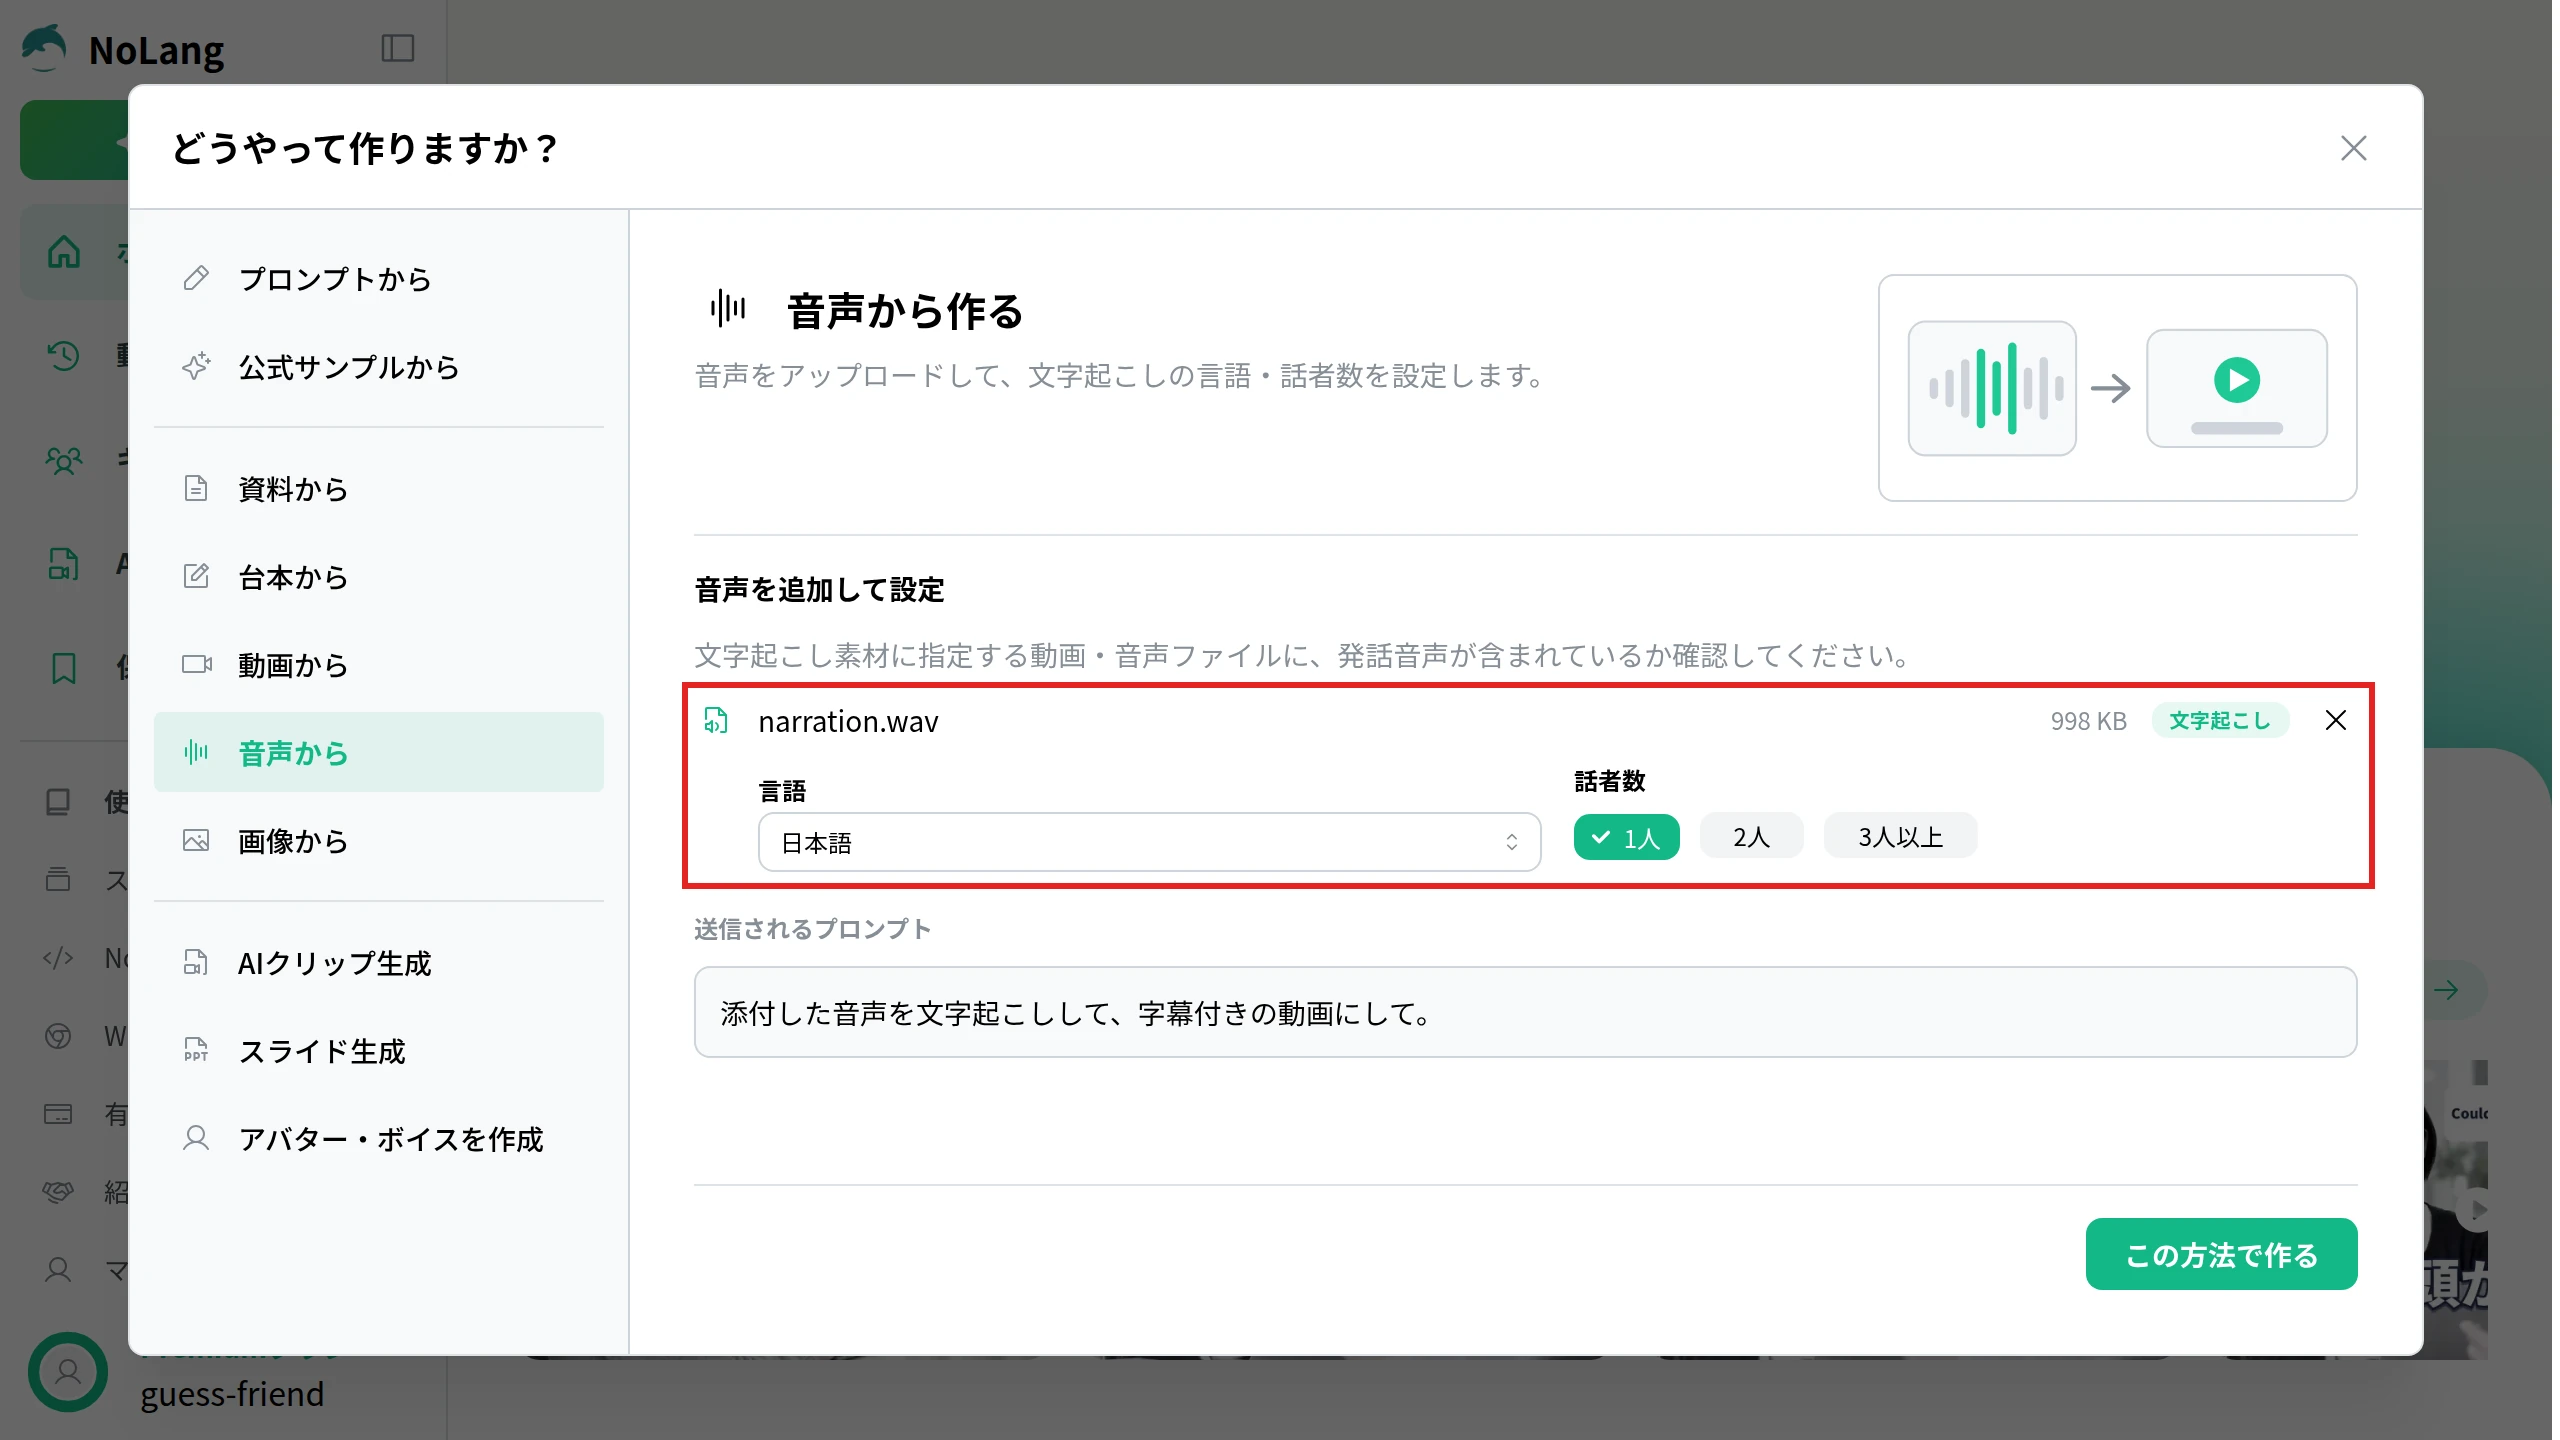Click the person icon beside アバター・ボイスを作成
Screen dimensions: 2560x1440
click(196, 1138)
